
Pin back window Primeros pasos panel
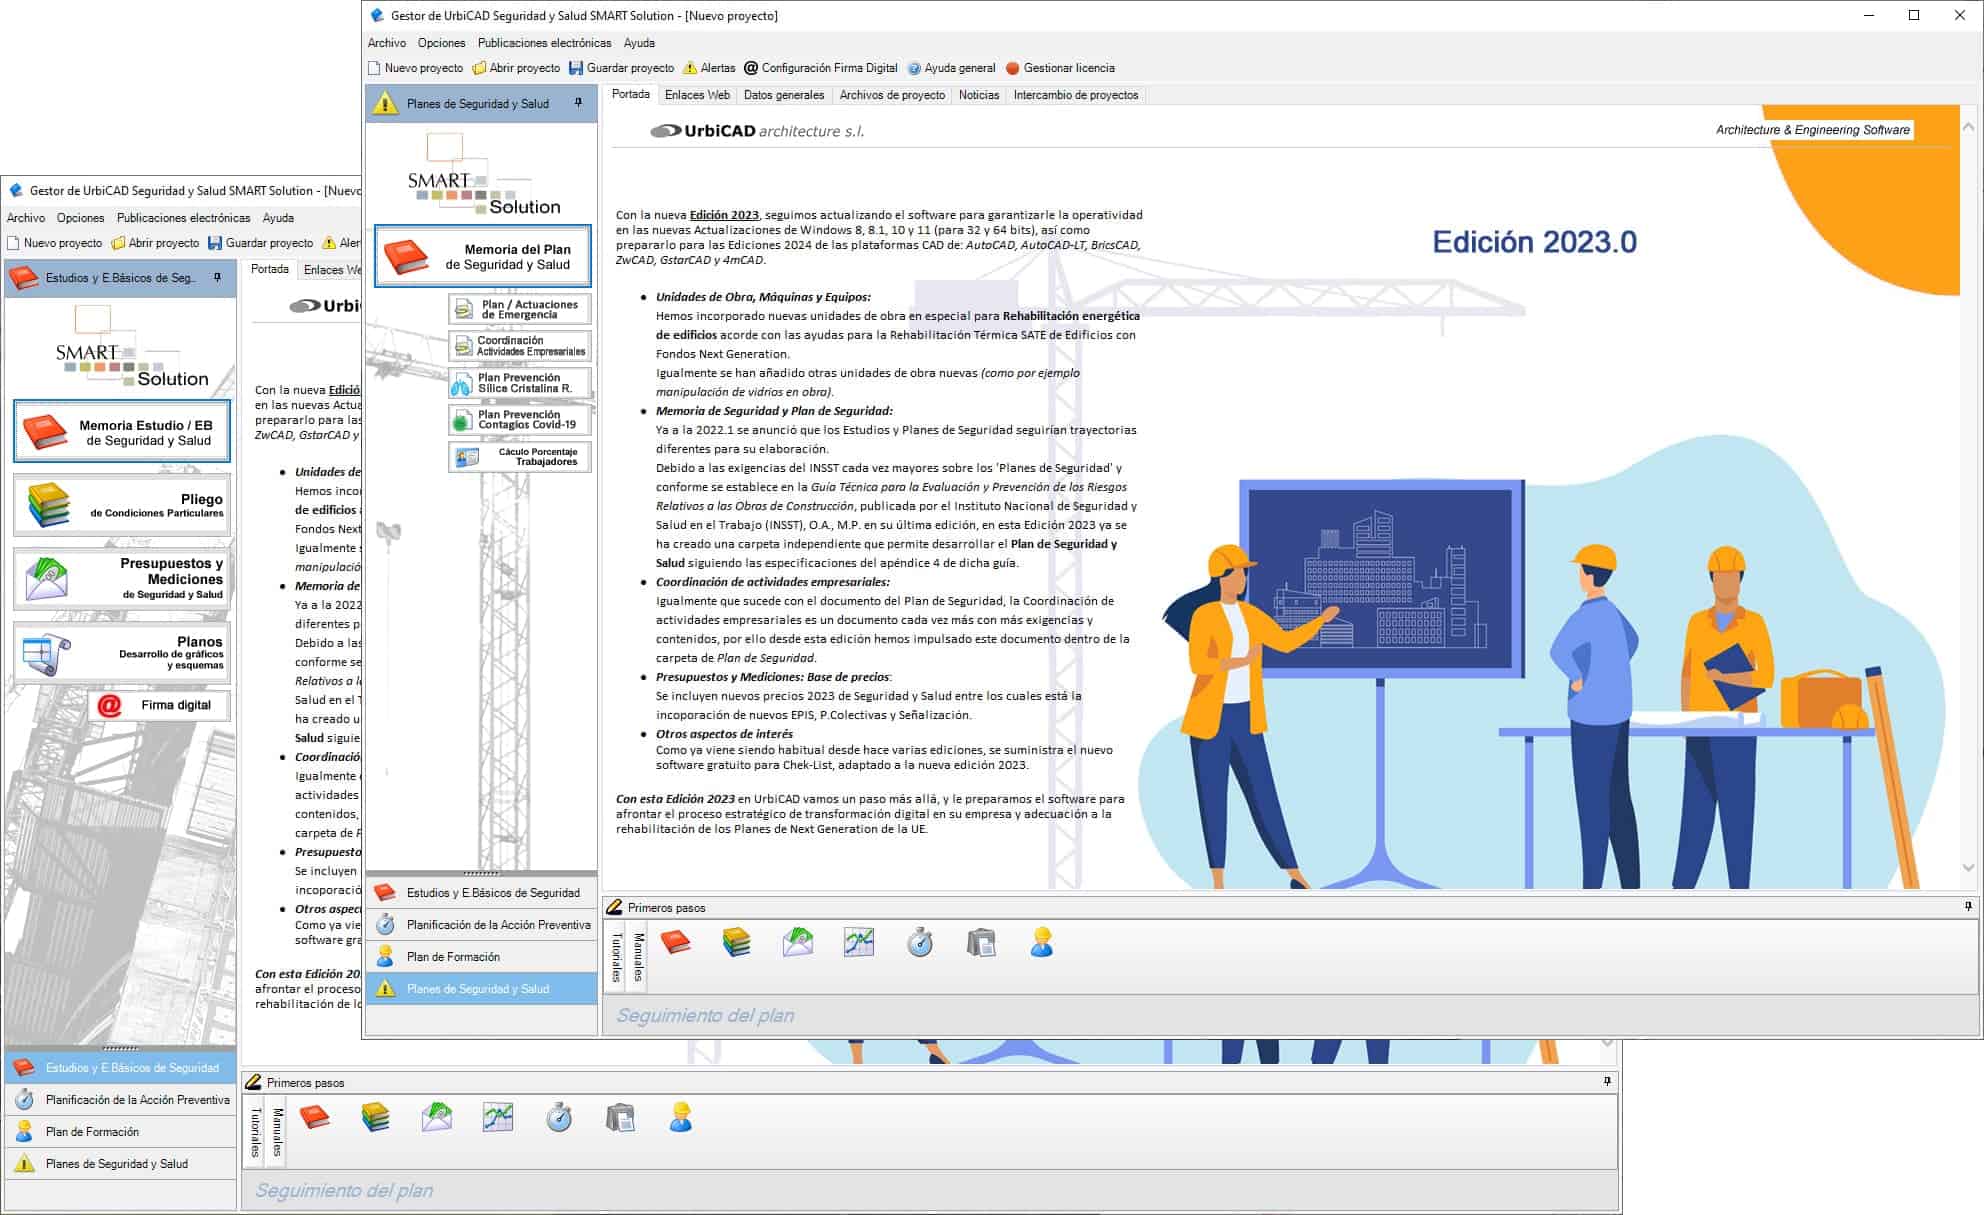(1607, 1082)
